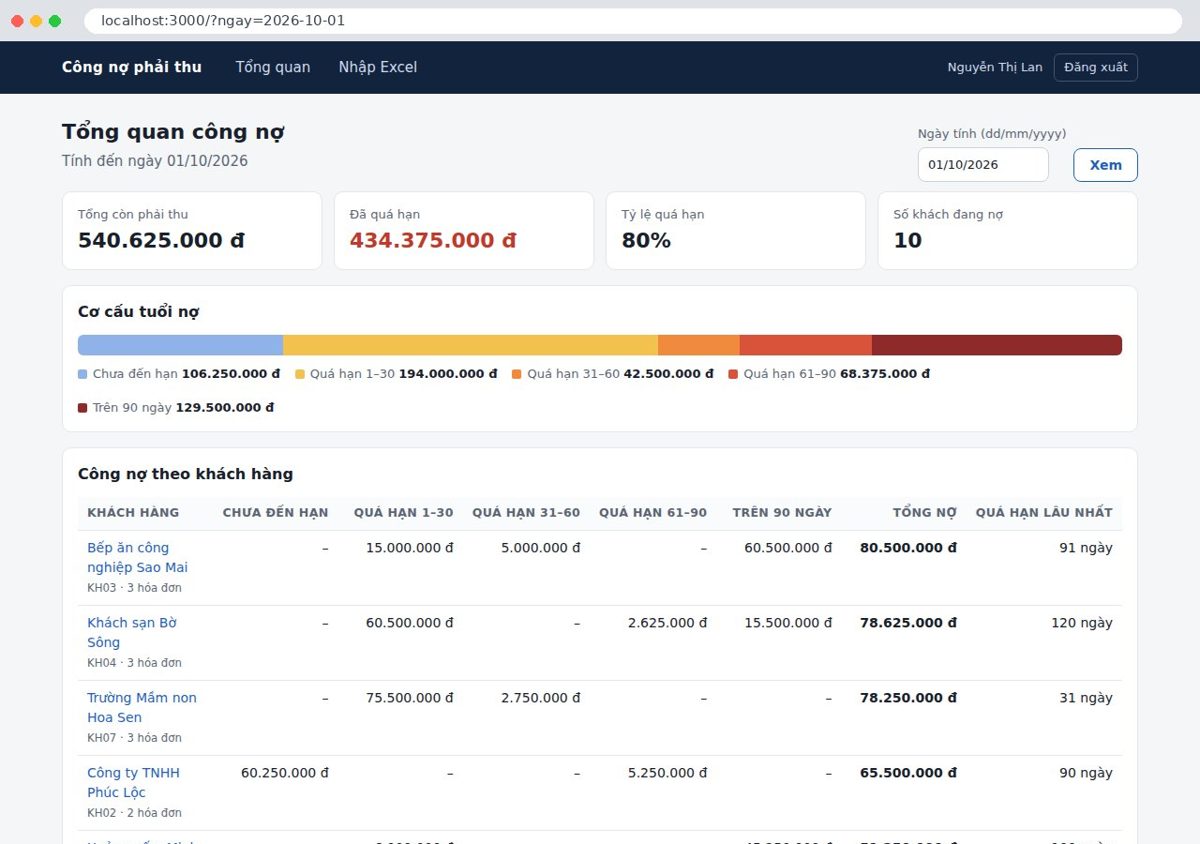
Task: Click the 65.500.000 đ total for Phúc Lộc
Action: coord(908,773)
